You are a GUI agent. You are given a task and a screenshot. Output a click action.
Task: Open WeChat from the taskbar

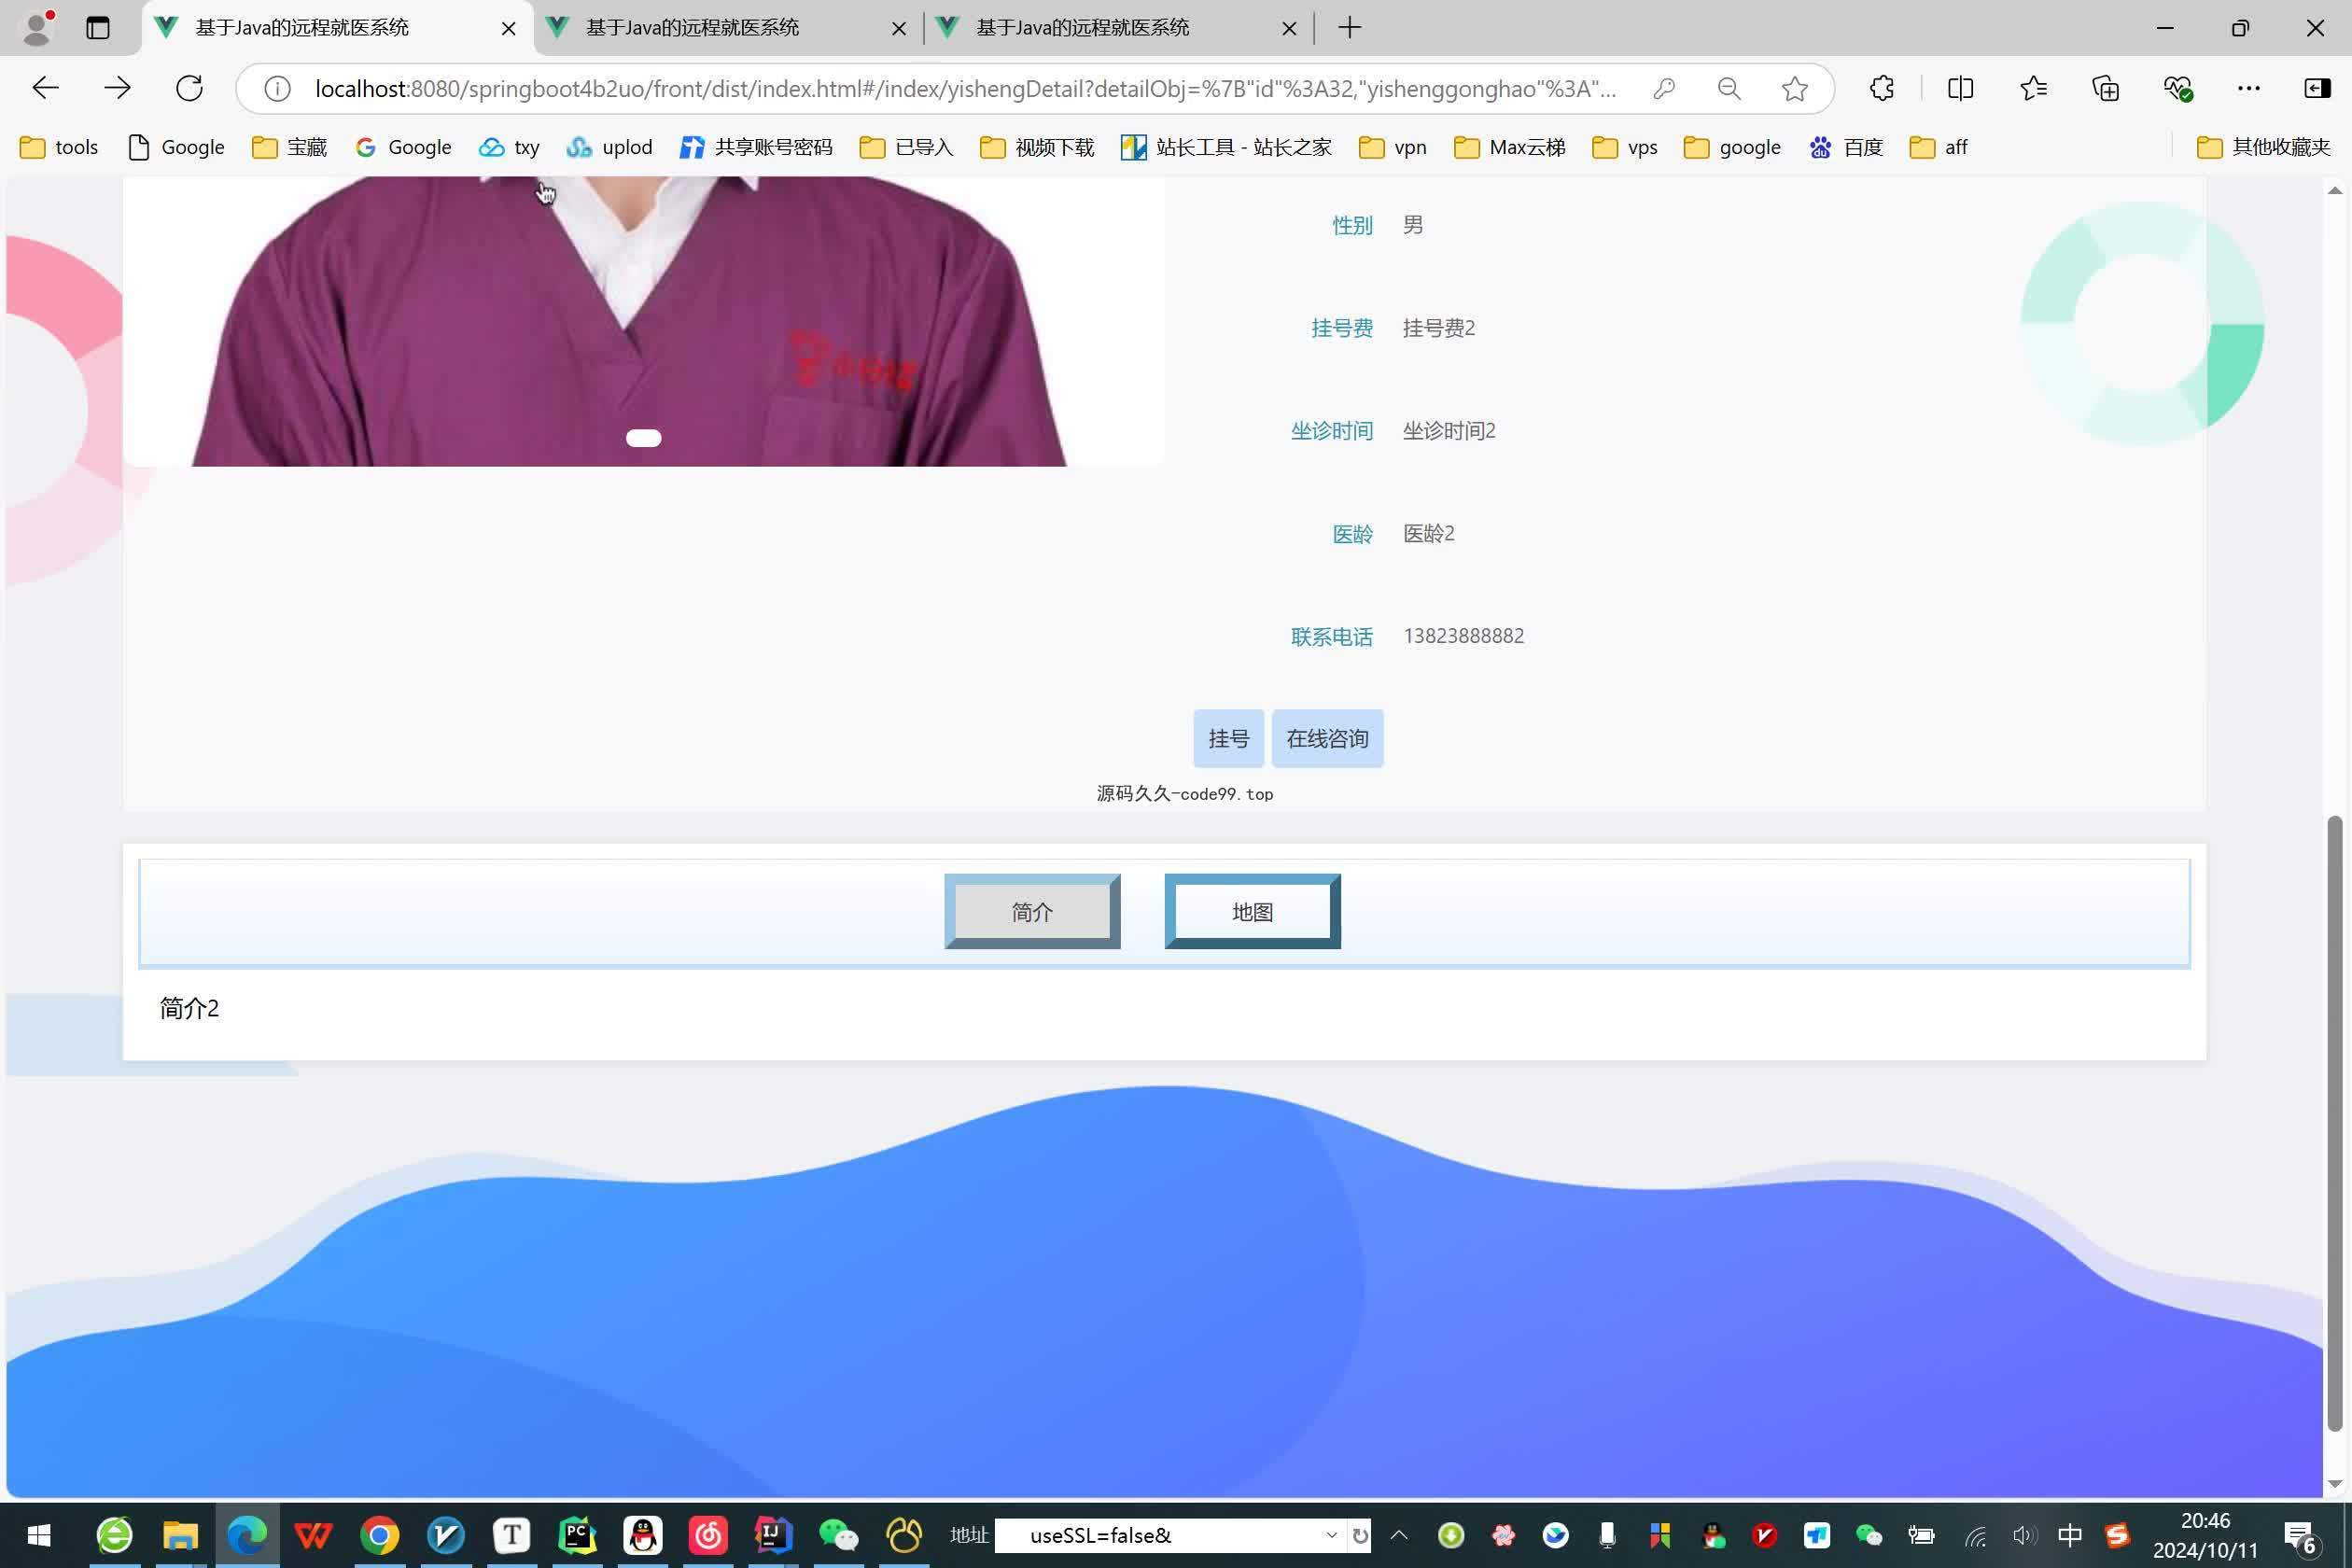(x=838, y=1534)
